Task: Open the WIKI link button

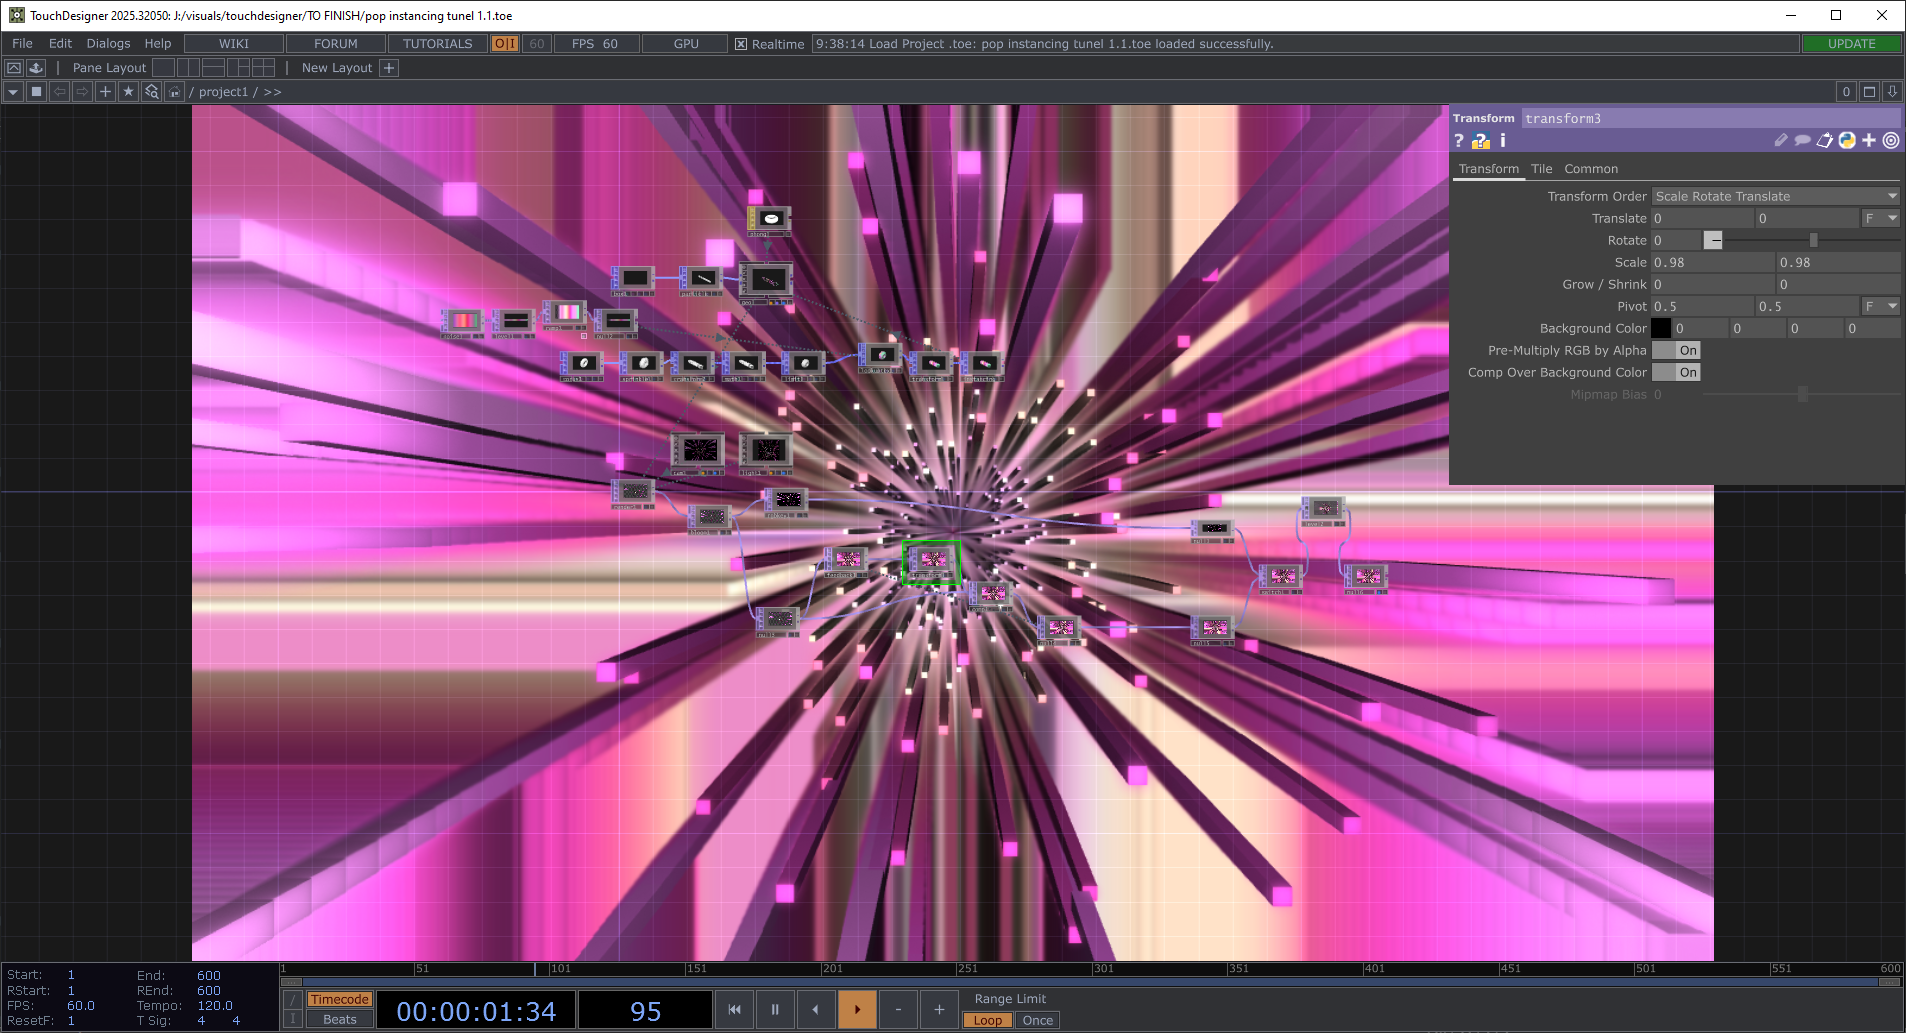Action: (234, 44)
